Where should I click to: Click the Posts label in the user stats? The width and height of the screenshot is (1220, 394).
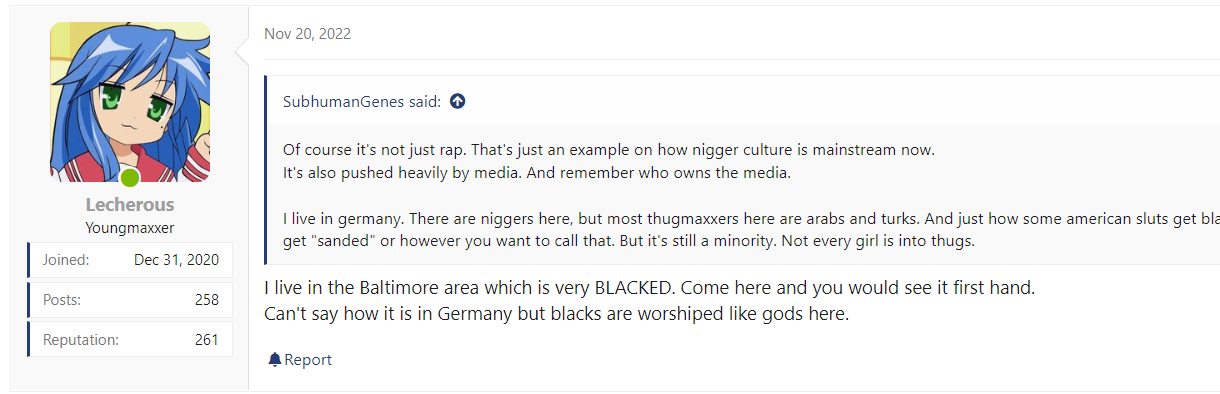[62, 300]
